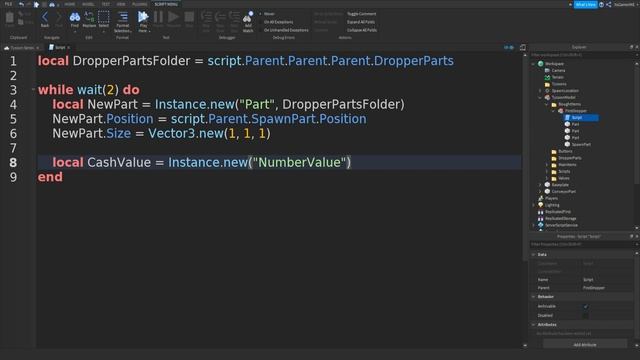Screen dimensions: 640x360
Task: Click the Filter Properties search field
Action: pyautogui.click(x=582, y=244)
